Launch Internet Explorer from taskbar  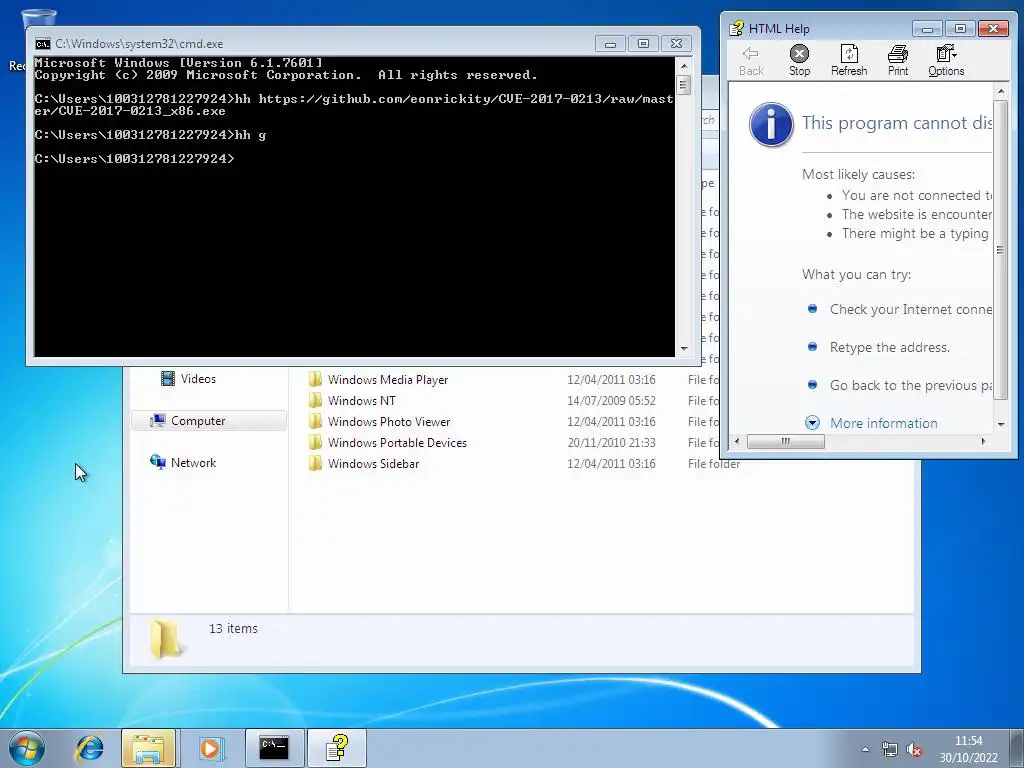click(x=89, y=748)
